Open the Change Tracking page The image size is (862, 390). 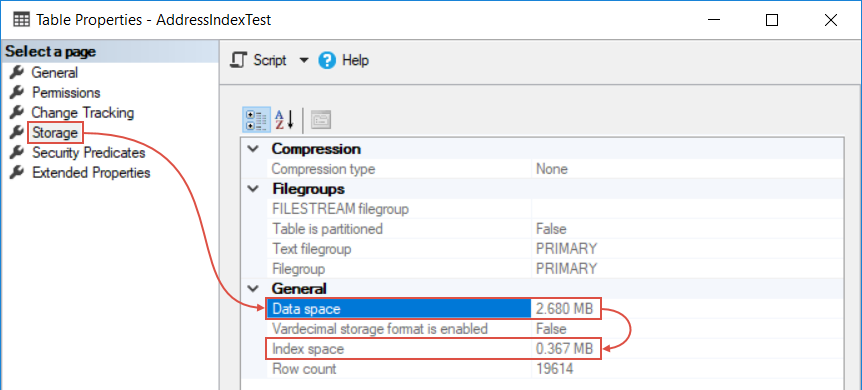pyautogui.click(x=82, y=112)
